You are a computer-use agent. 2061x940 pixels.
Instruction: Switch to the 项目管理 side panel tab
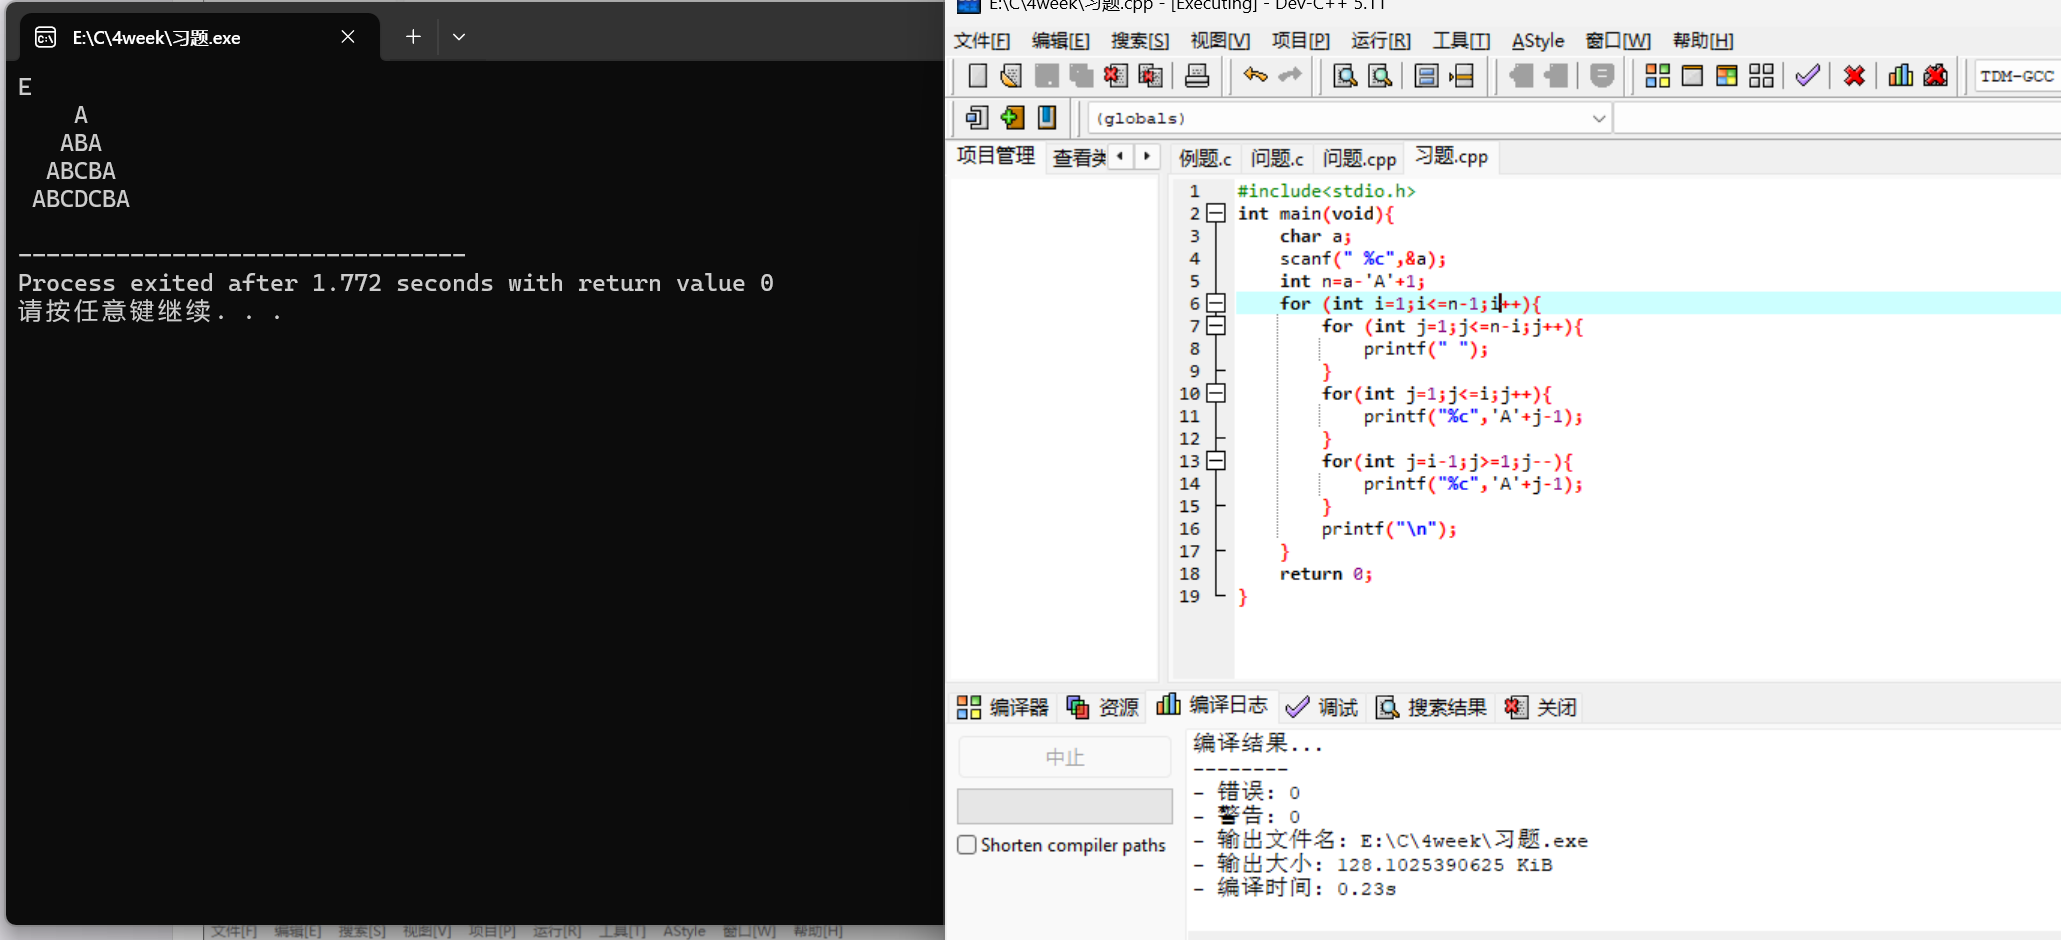click(x=996, y=156)
